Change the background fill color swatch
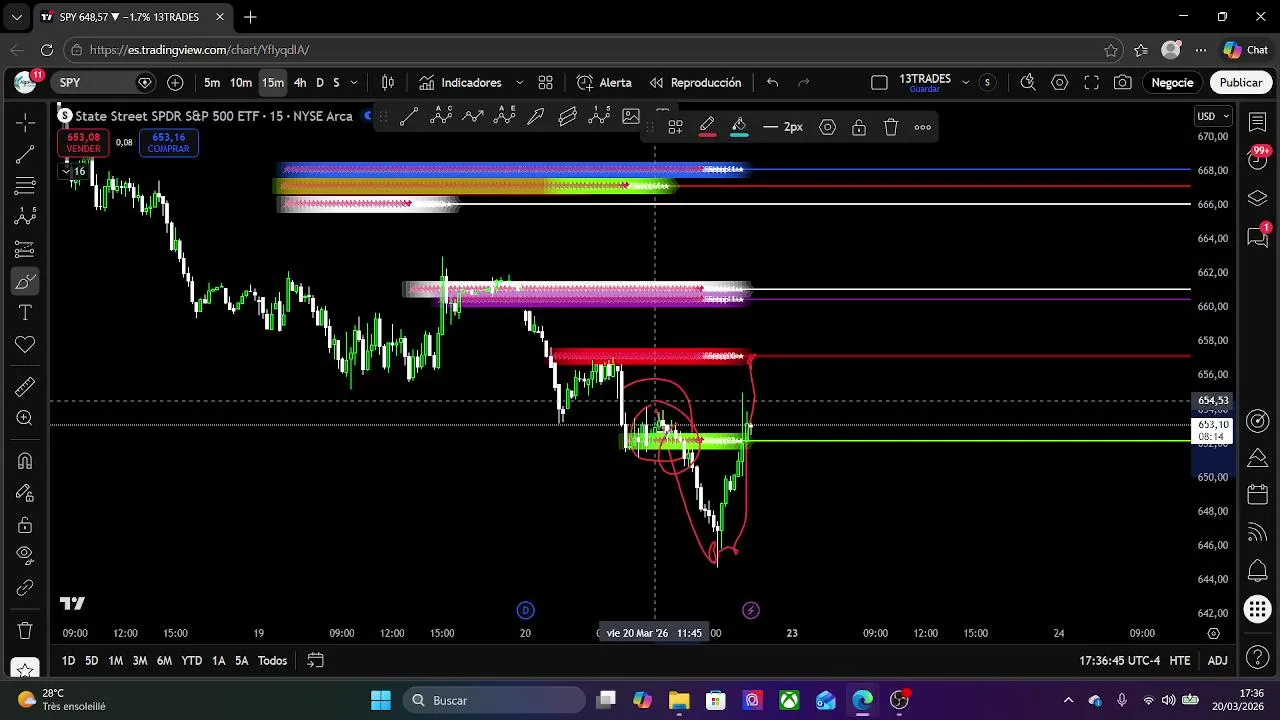This screenshot has height=720, width=1280. click(739, 127)
